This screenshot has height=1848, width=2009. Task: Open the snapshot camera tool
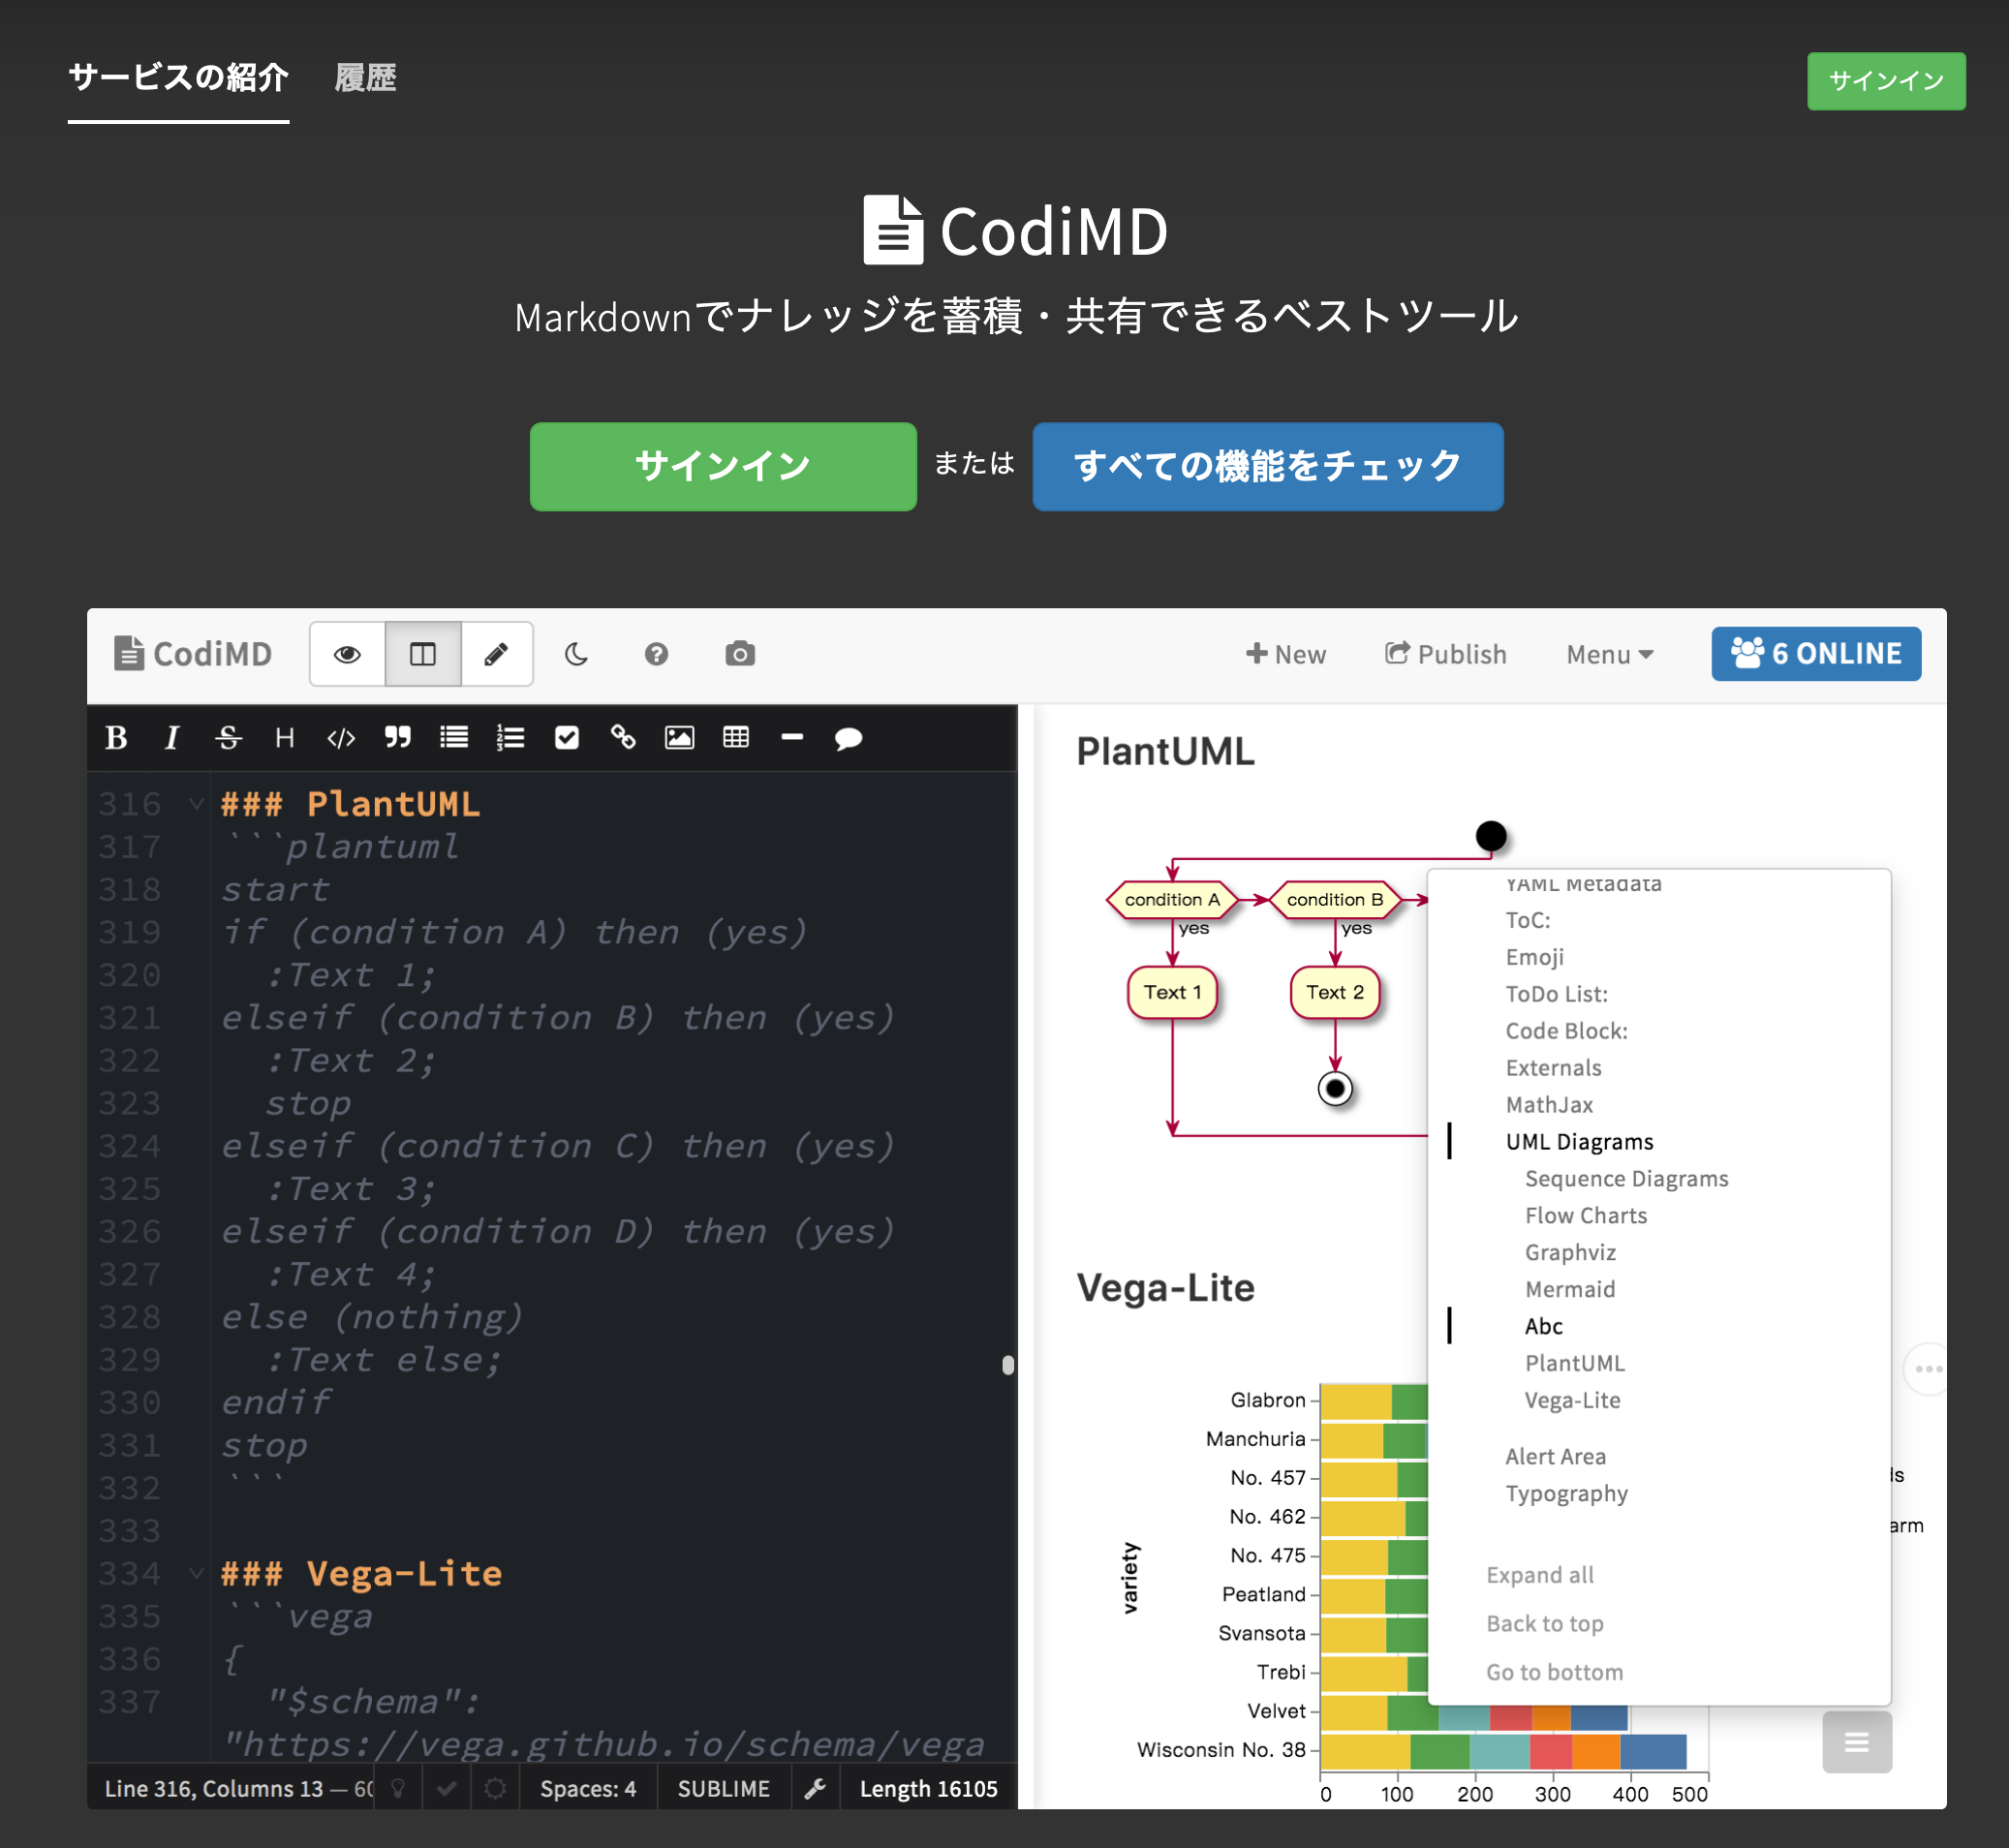(x=740, y=653)
